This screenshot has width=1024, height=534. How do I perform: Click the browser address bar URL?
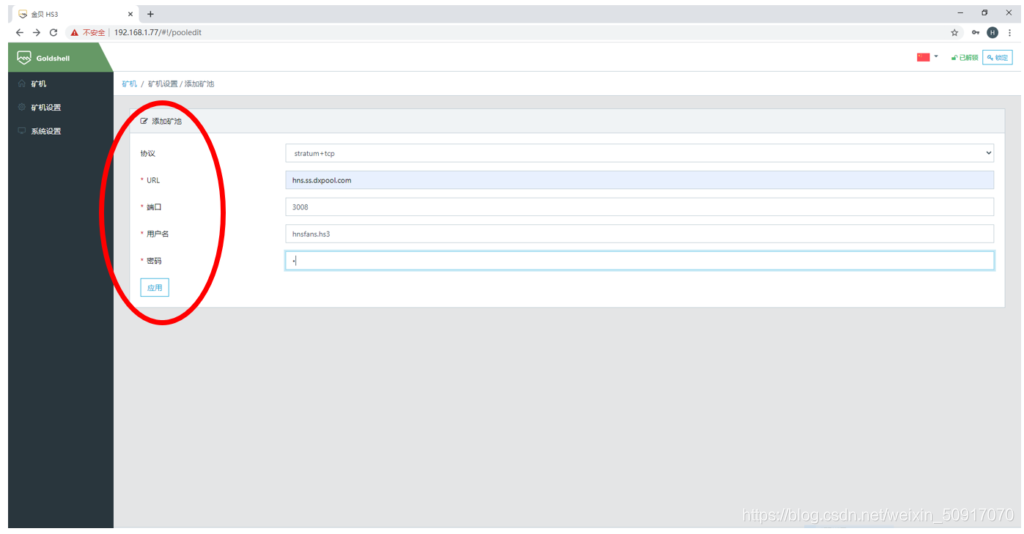coord(157,32)
